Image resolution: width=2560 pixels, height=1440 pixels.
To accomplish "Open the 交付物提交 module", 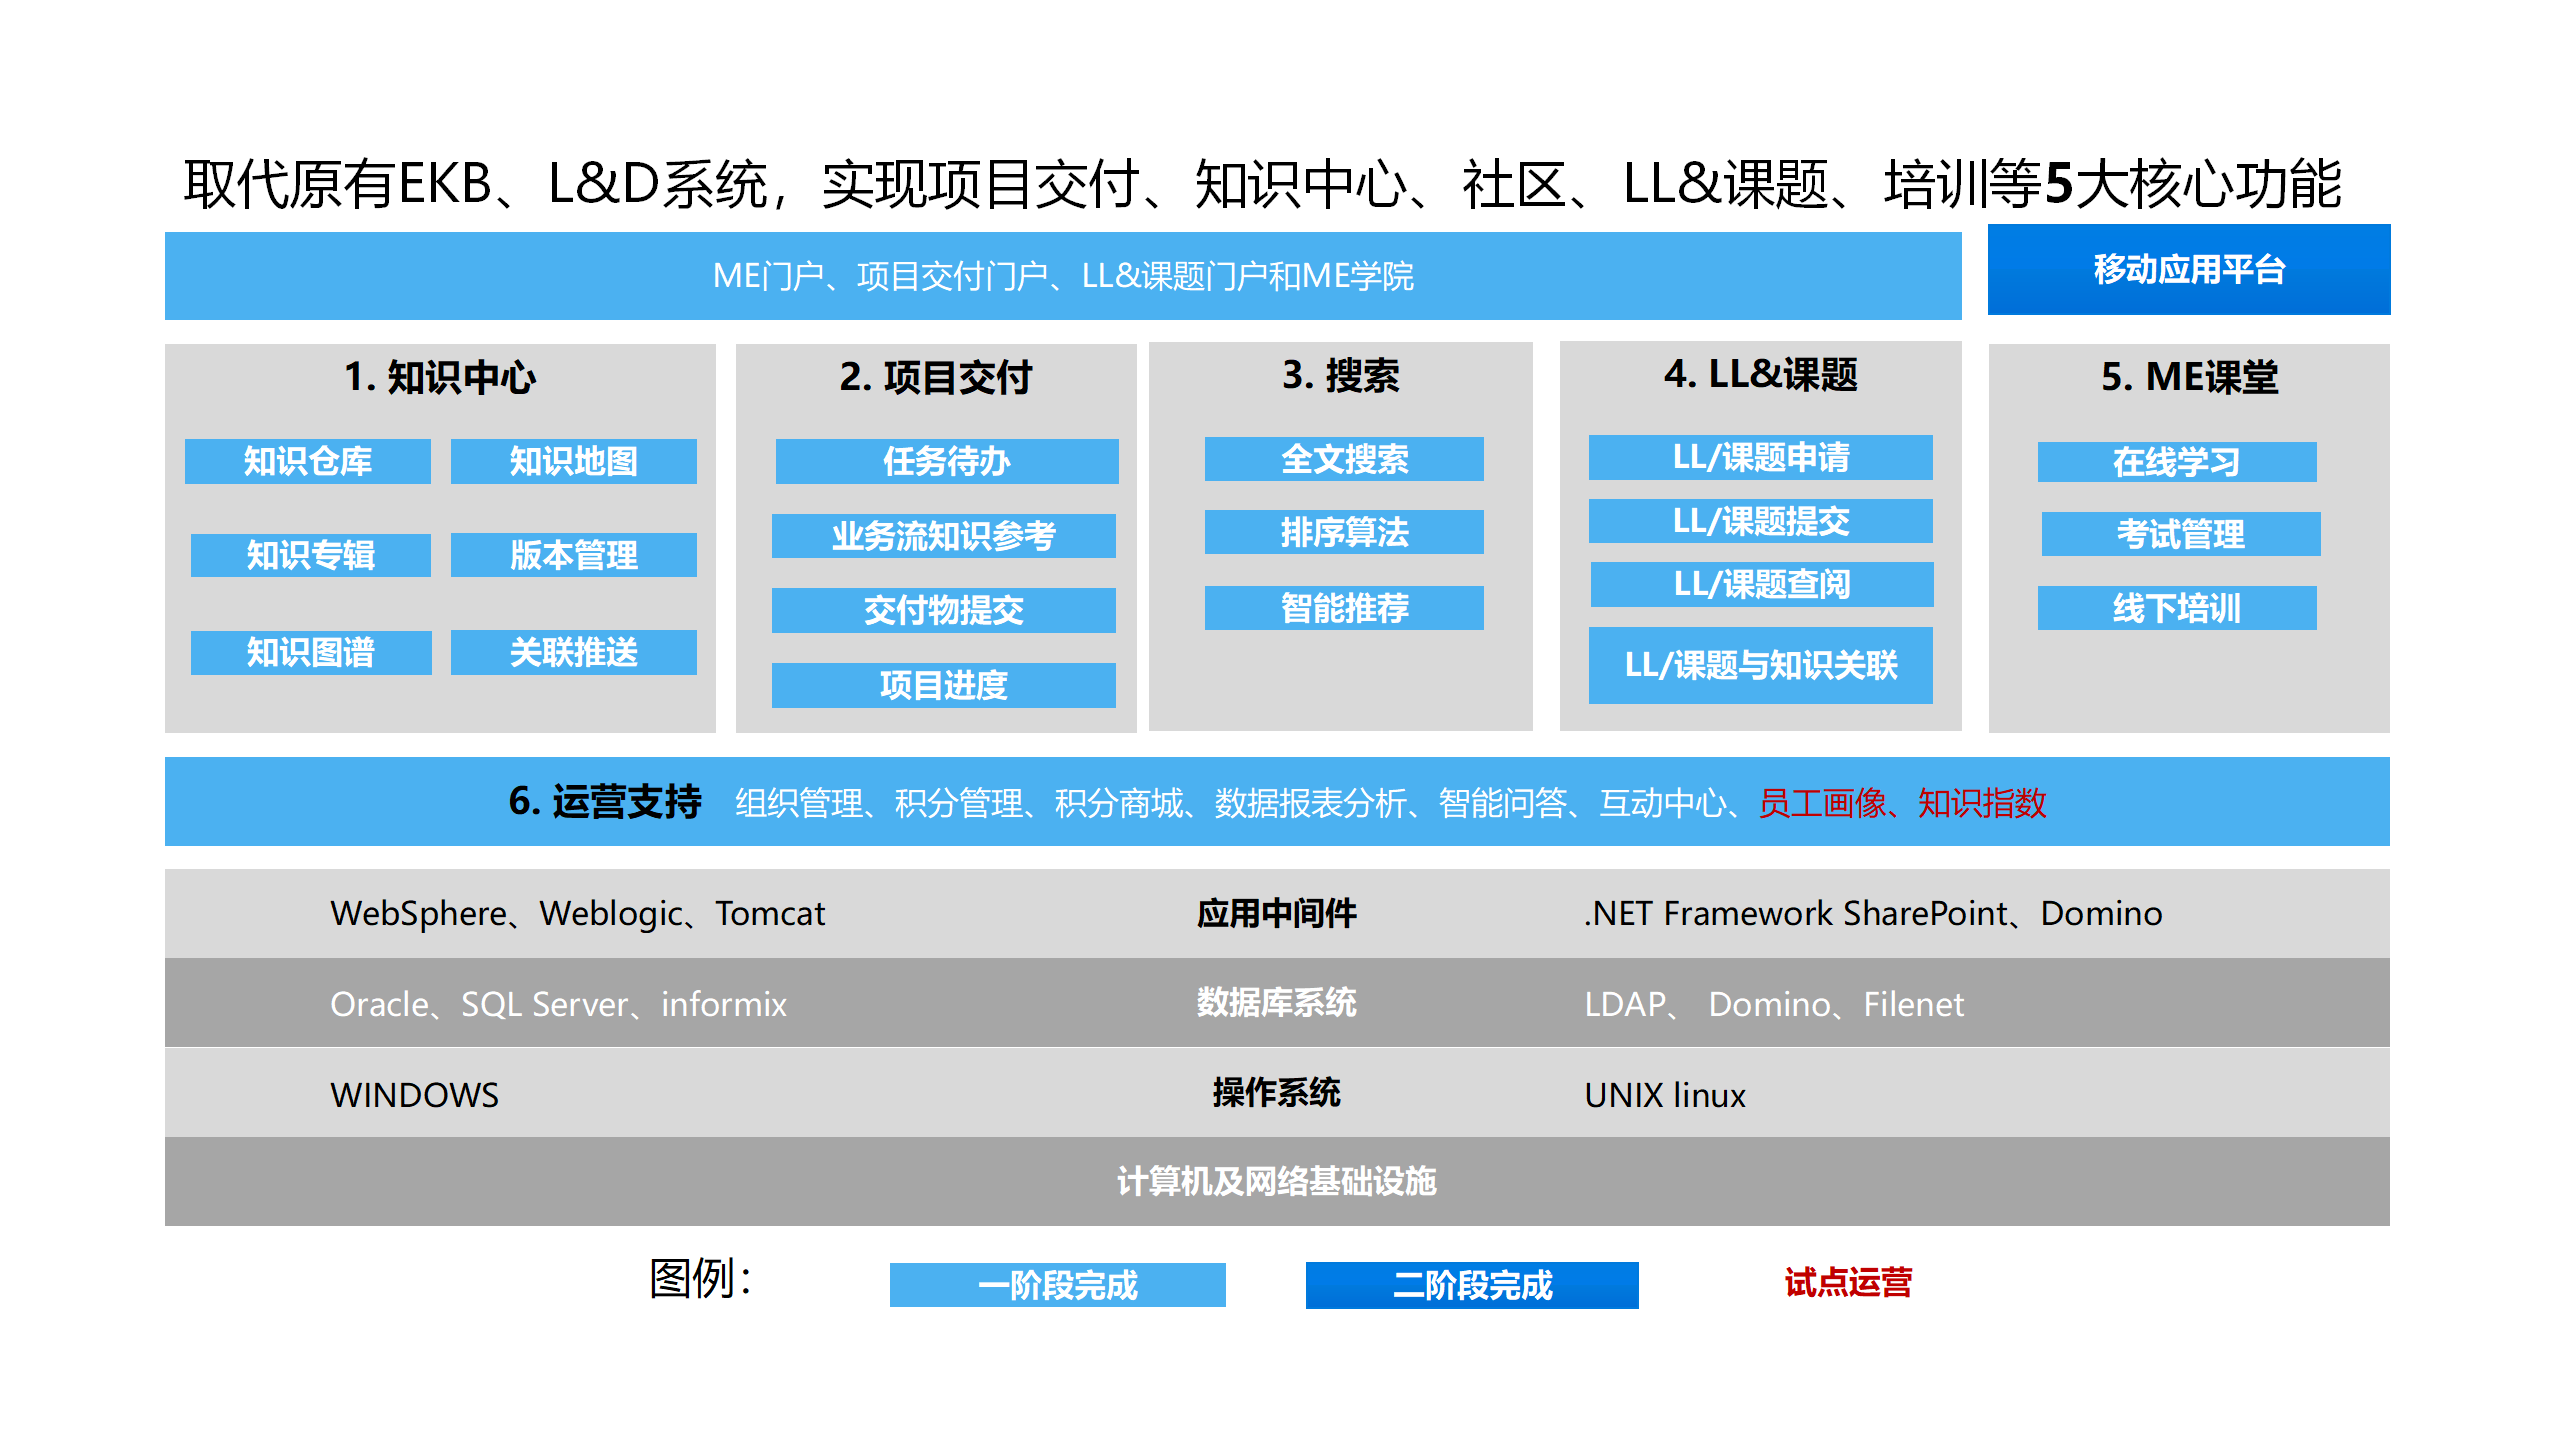I will (x=944, y=611).
